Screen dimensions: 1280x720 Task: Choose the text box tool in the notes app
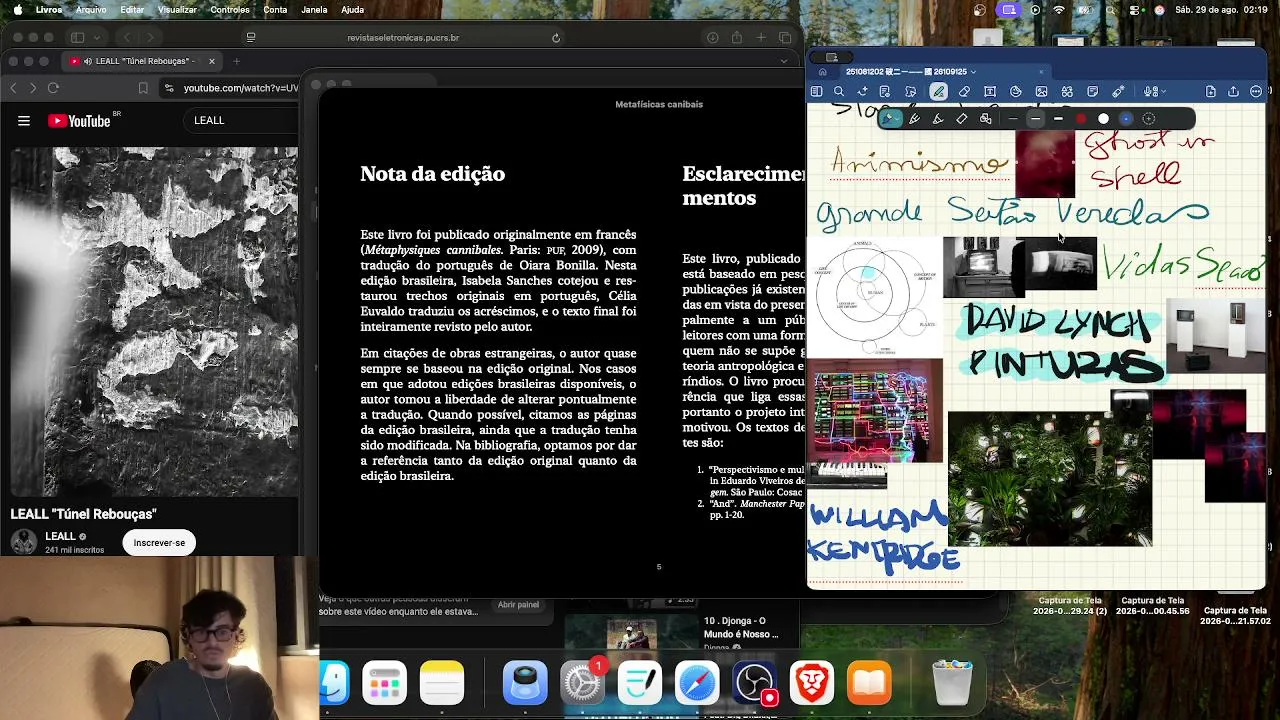[990, 92]
